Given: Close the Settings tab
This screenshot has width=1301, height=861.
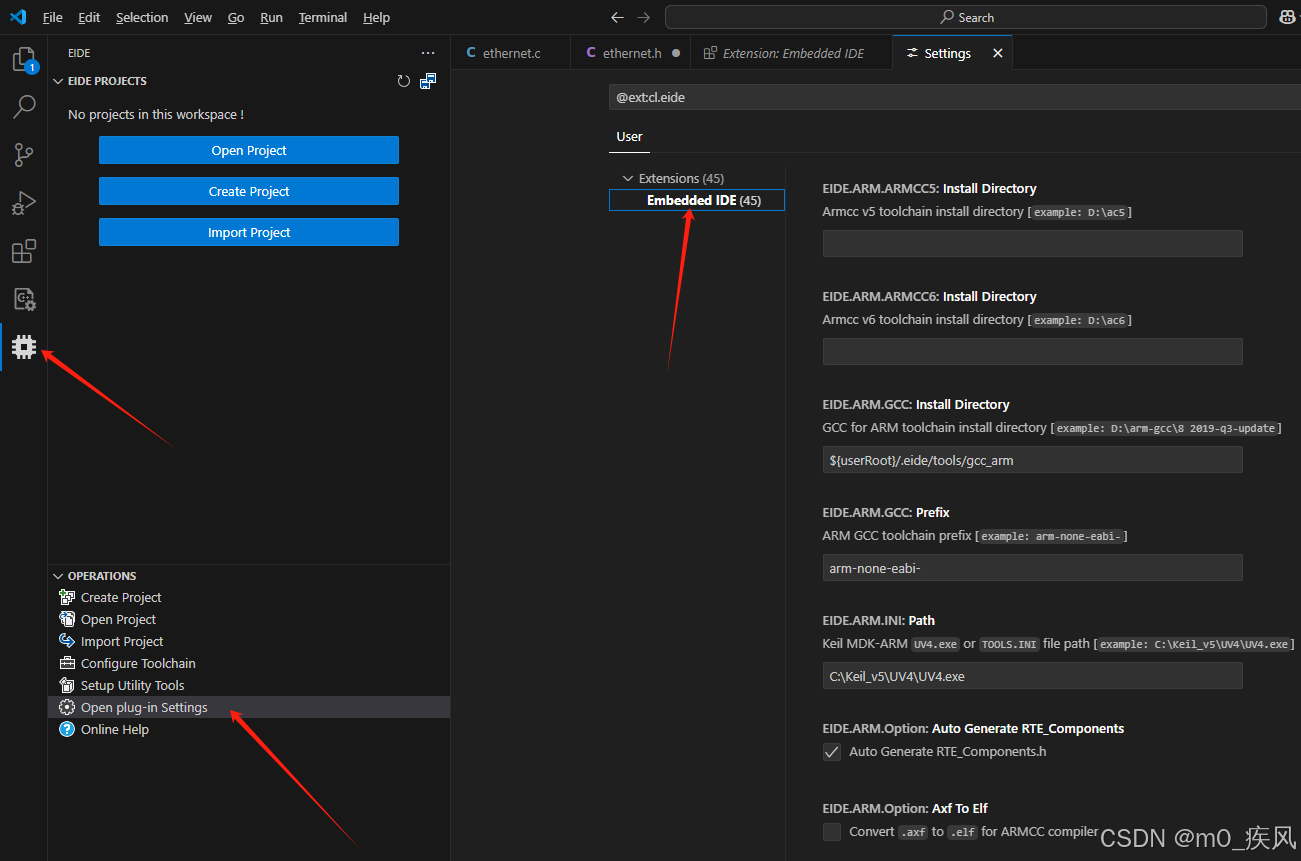Looking at the screenshot, I should pyautogui.click(x=997, y=53).
